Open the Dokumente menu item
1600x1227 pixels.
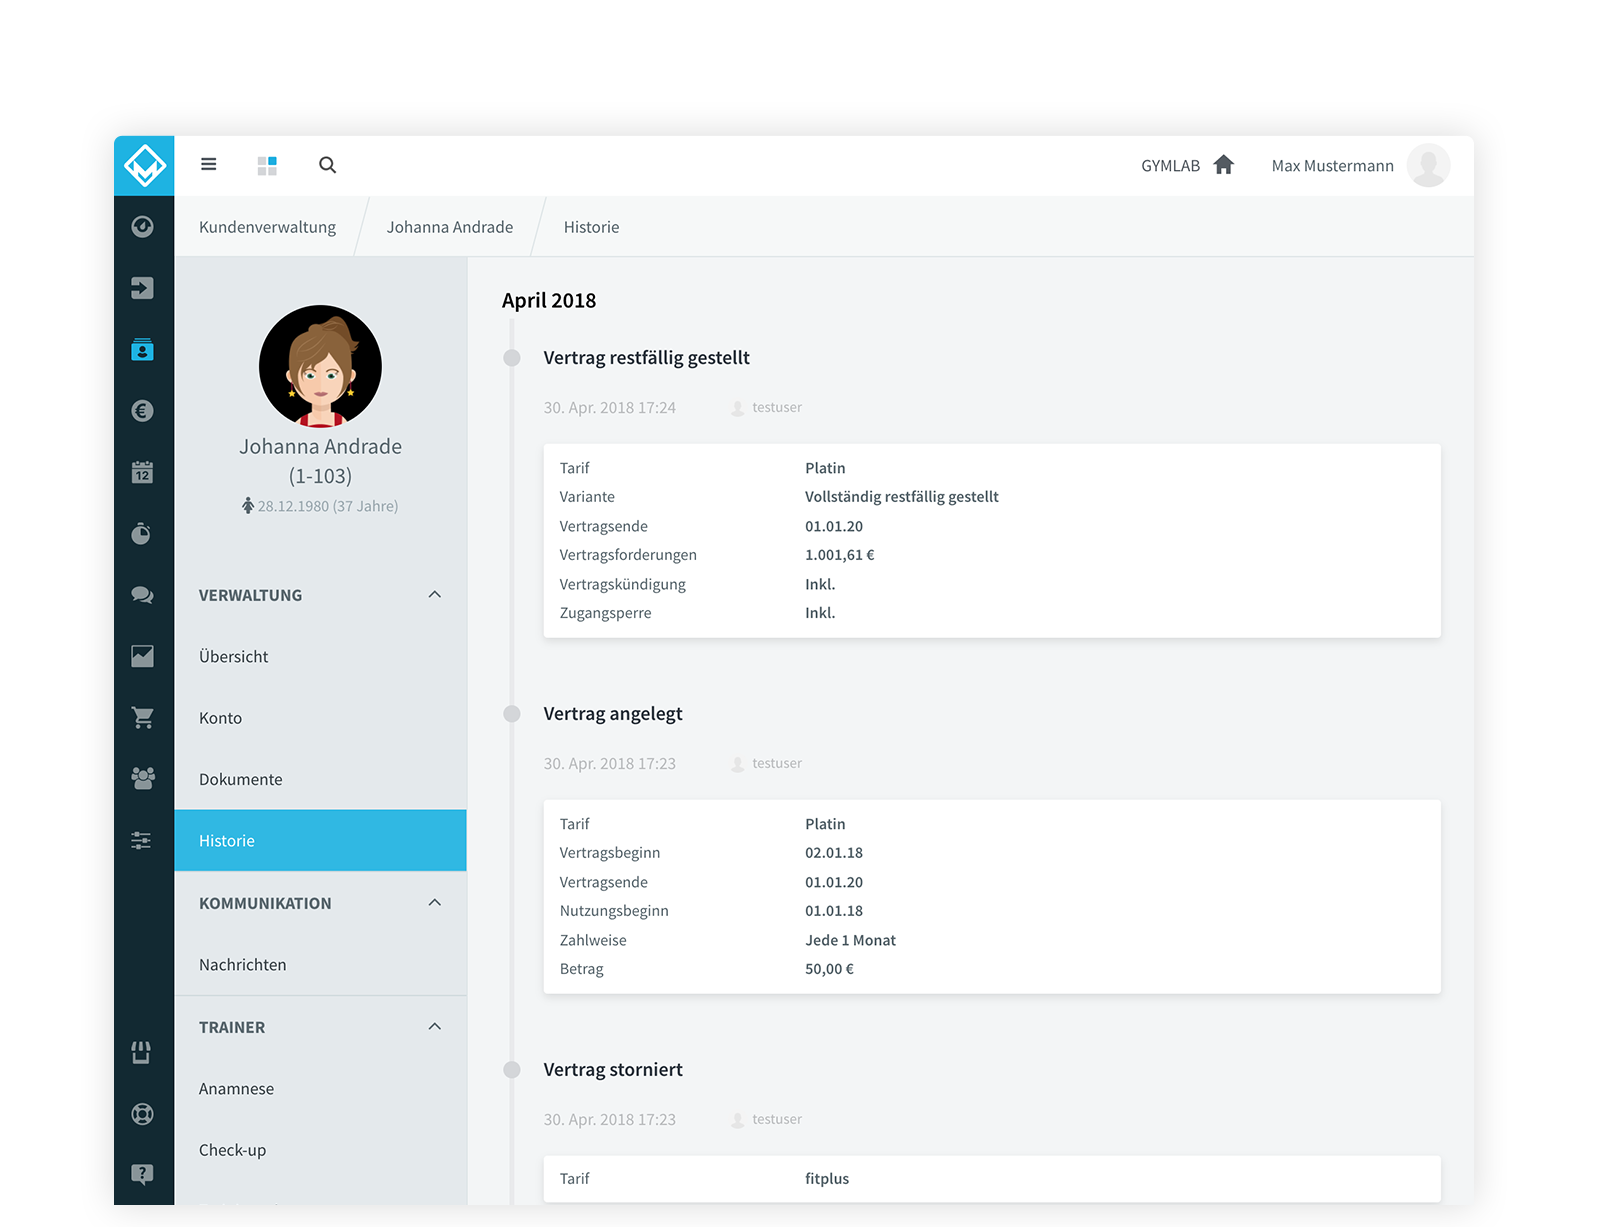[320, 779]
